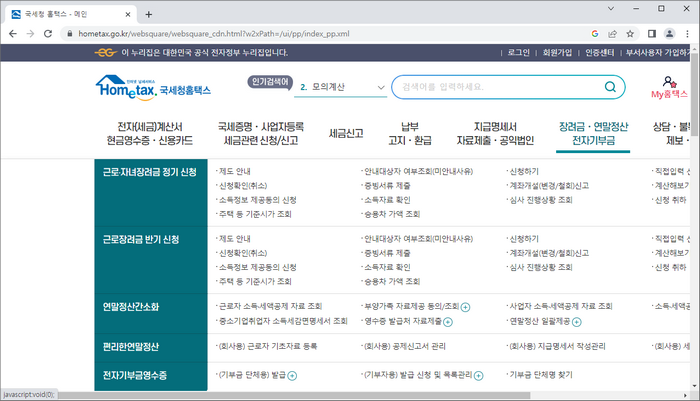Screen dimensions: 700x401
Task: Click the magnifier search icon
Action: point(610,87)
